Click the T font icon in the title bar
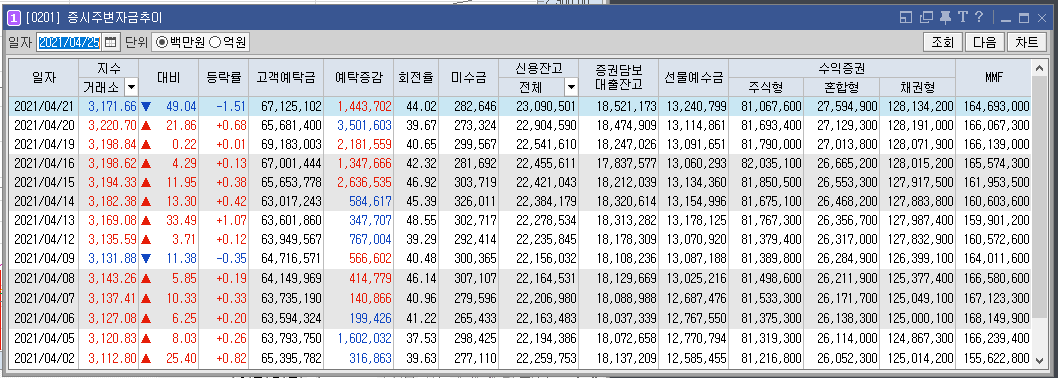The image size is (1058, 378). click(x=963, y=18)
